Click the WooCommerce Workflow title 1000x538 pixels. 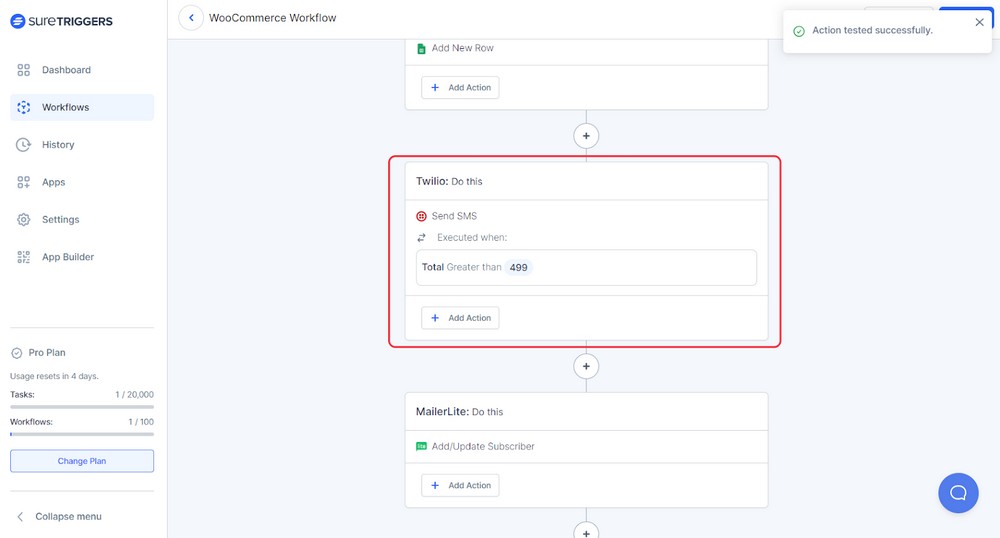click(x=272, y=18)
